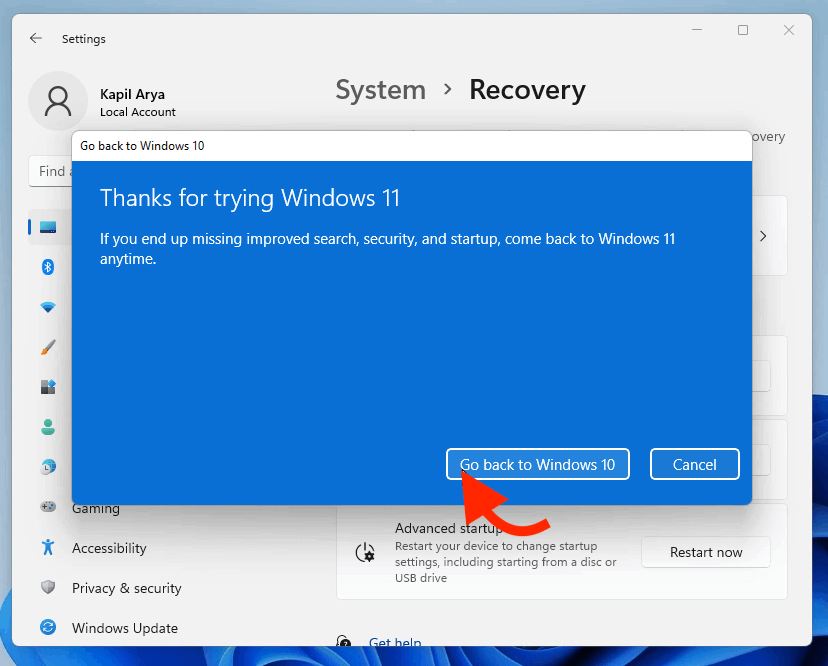
Task: Select the Bluetooth & devices icon in sidebar
Action: pyautogui.click(x=48, y=267)
